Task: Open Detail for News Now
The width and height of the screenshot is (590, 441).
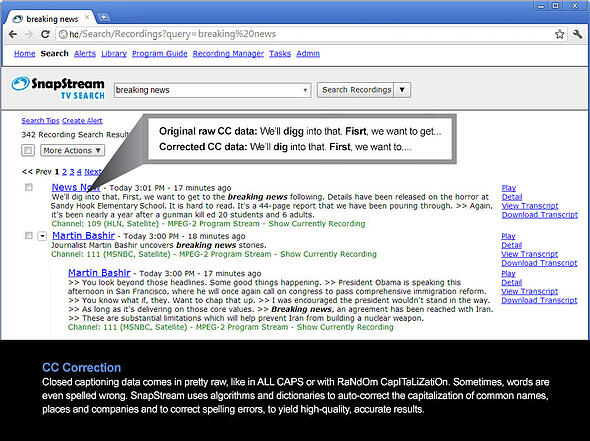Action: click(512, 197)
